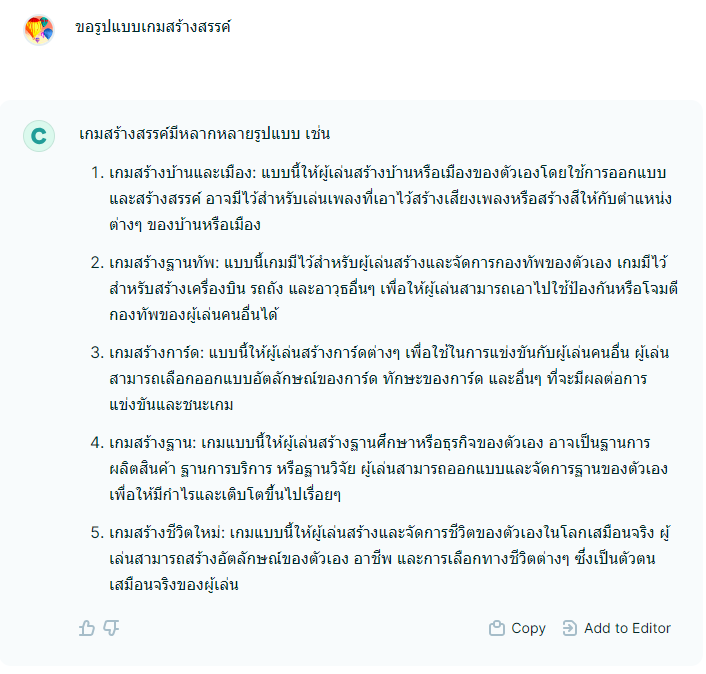Click the line แข่งขันและชนะเกม
This screenshot has height=674, width=706.
point(171,405)
